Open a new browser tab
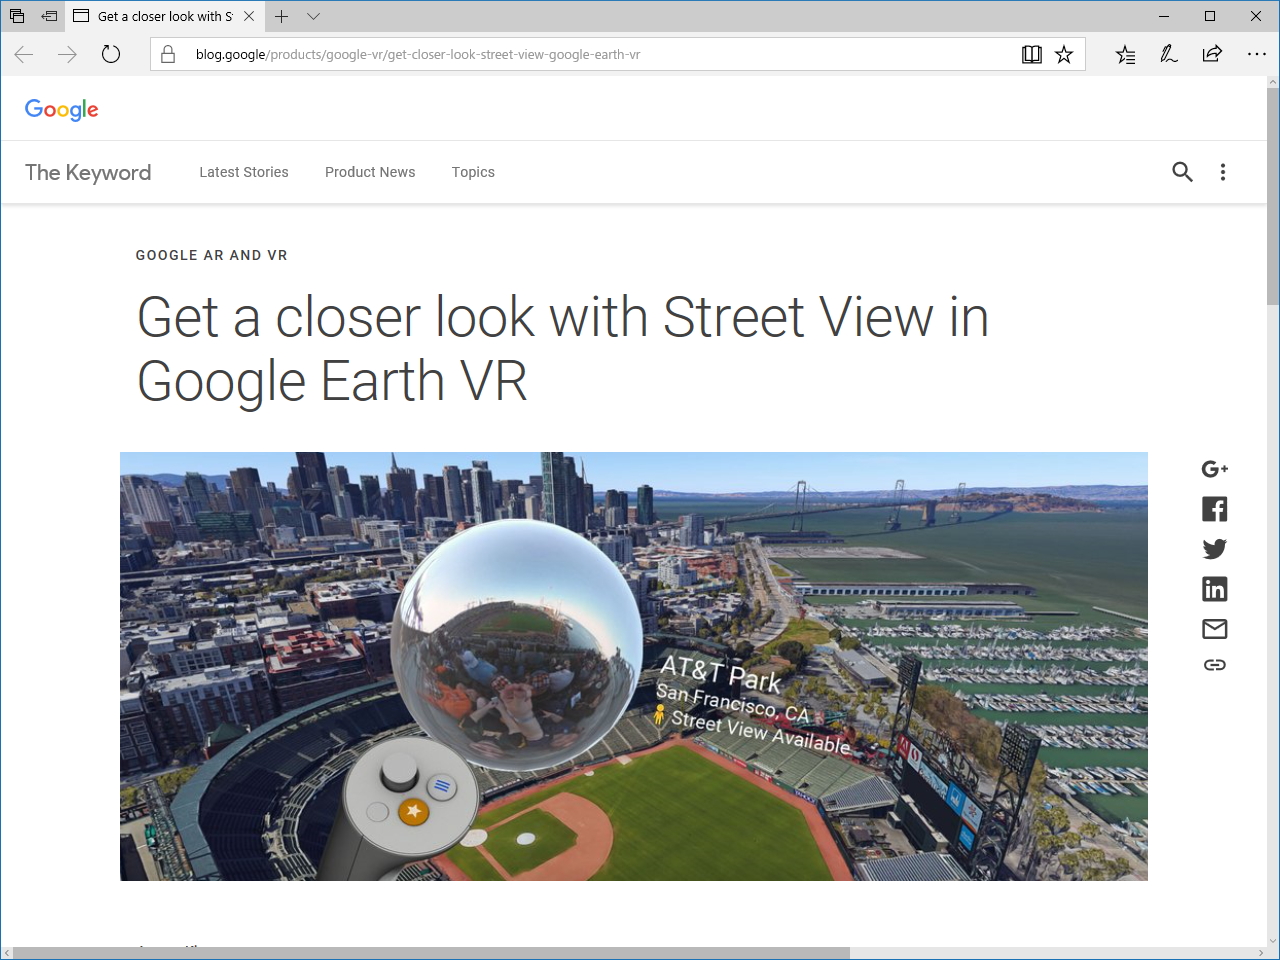Screen dimensions: 1280x960 pyautogui.click(x=282, y=16)
